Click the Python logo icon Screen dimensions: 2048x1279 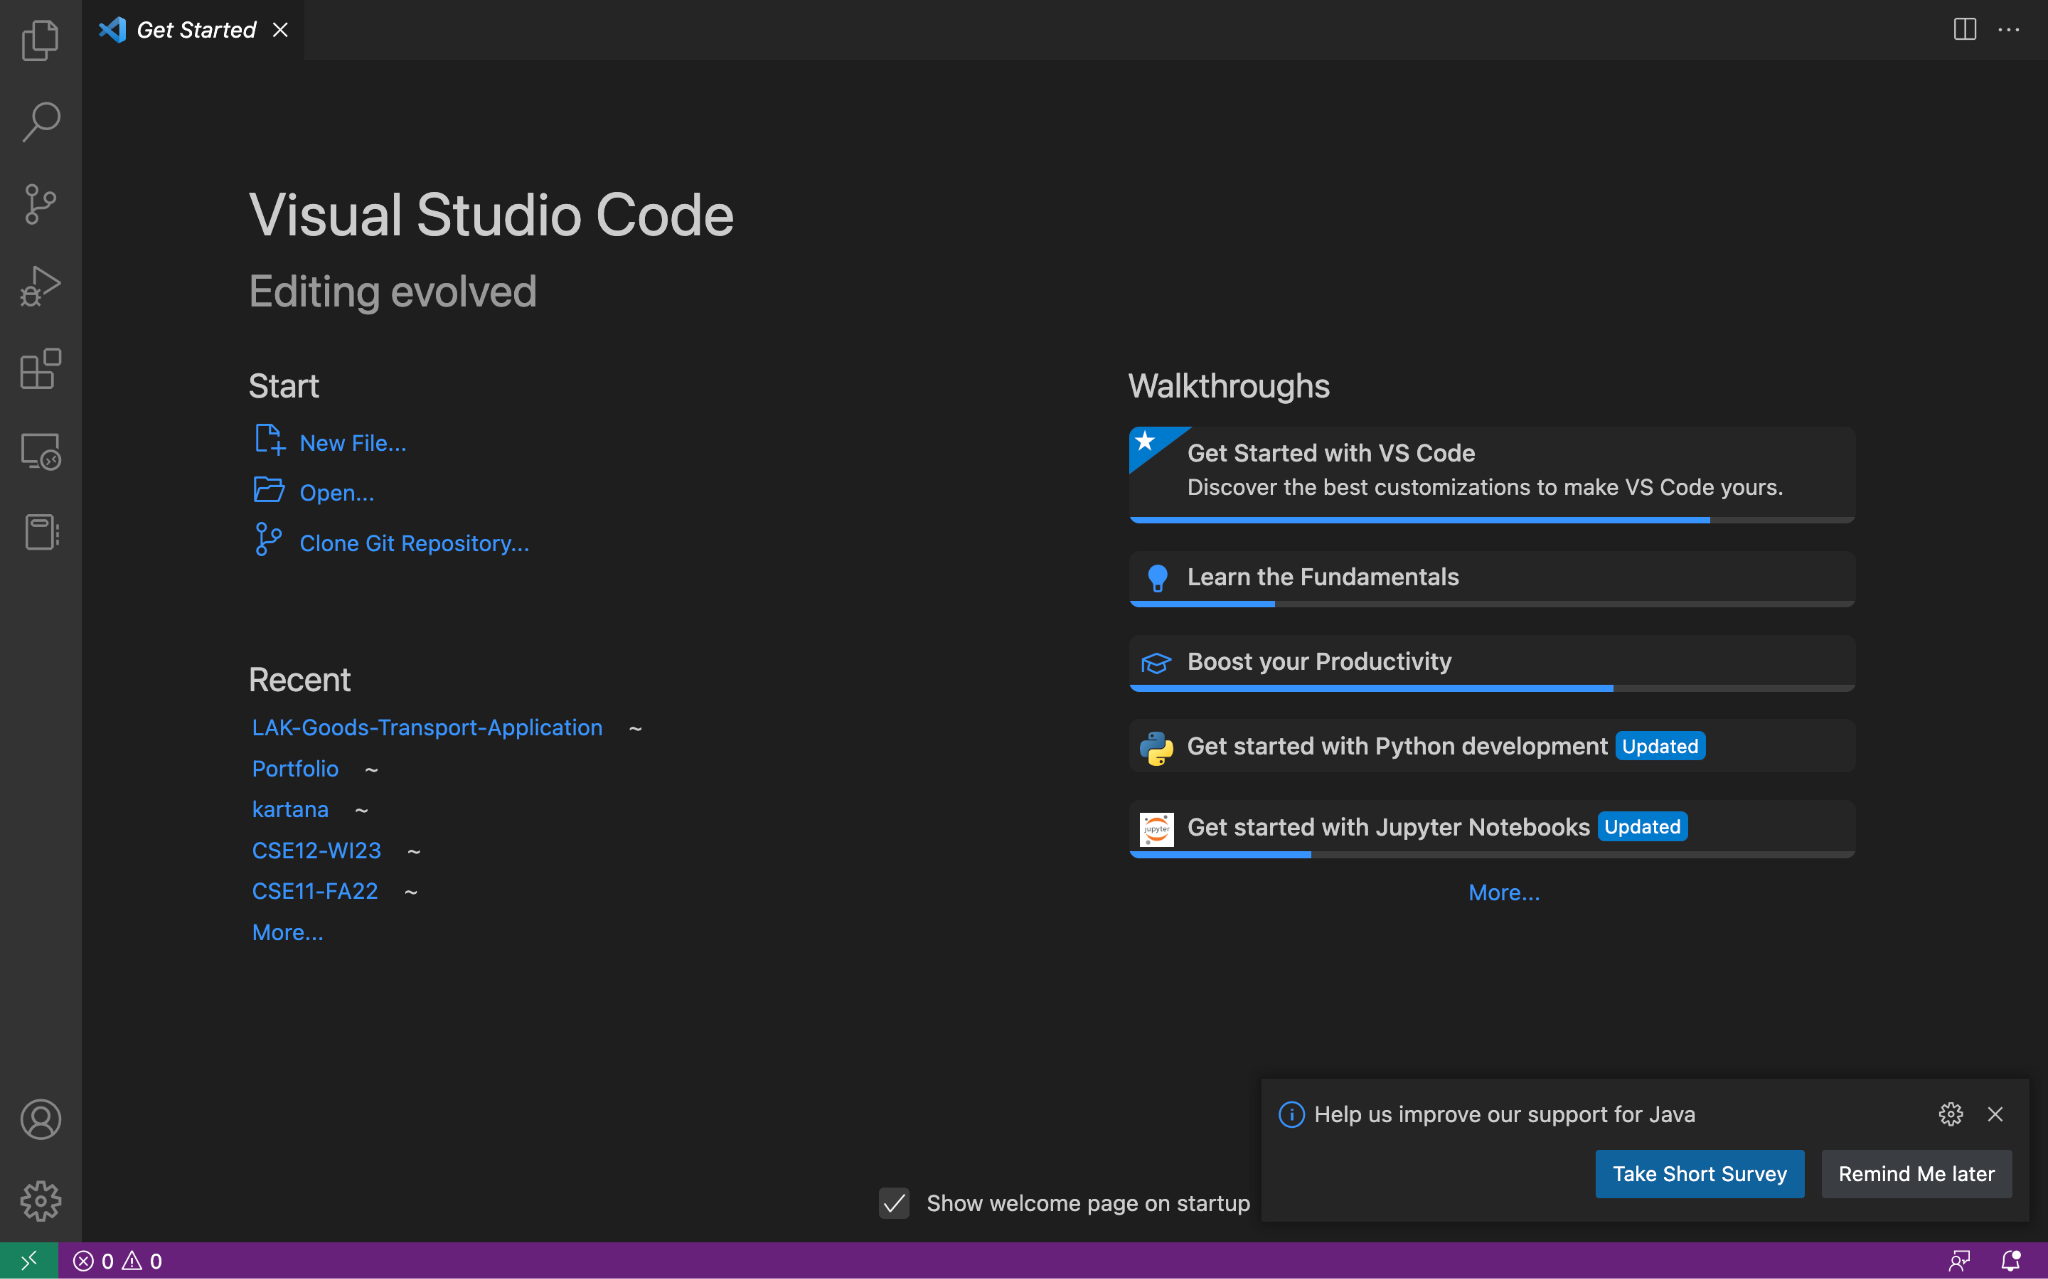(1156, 748)
